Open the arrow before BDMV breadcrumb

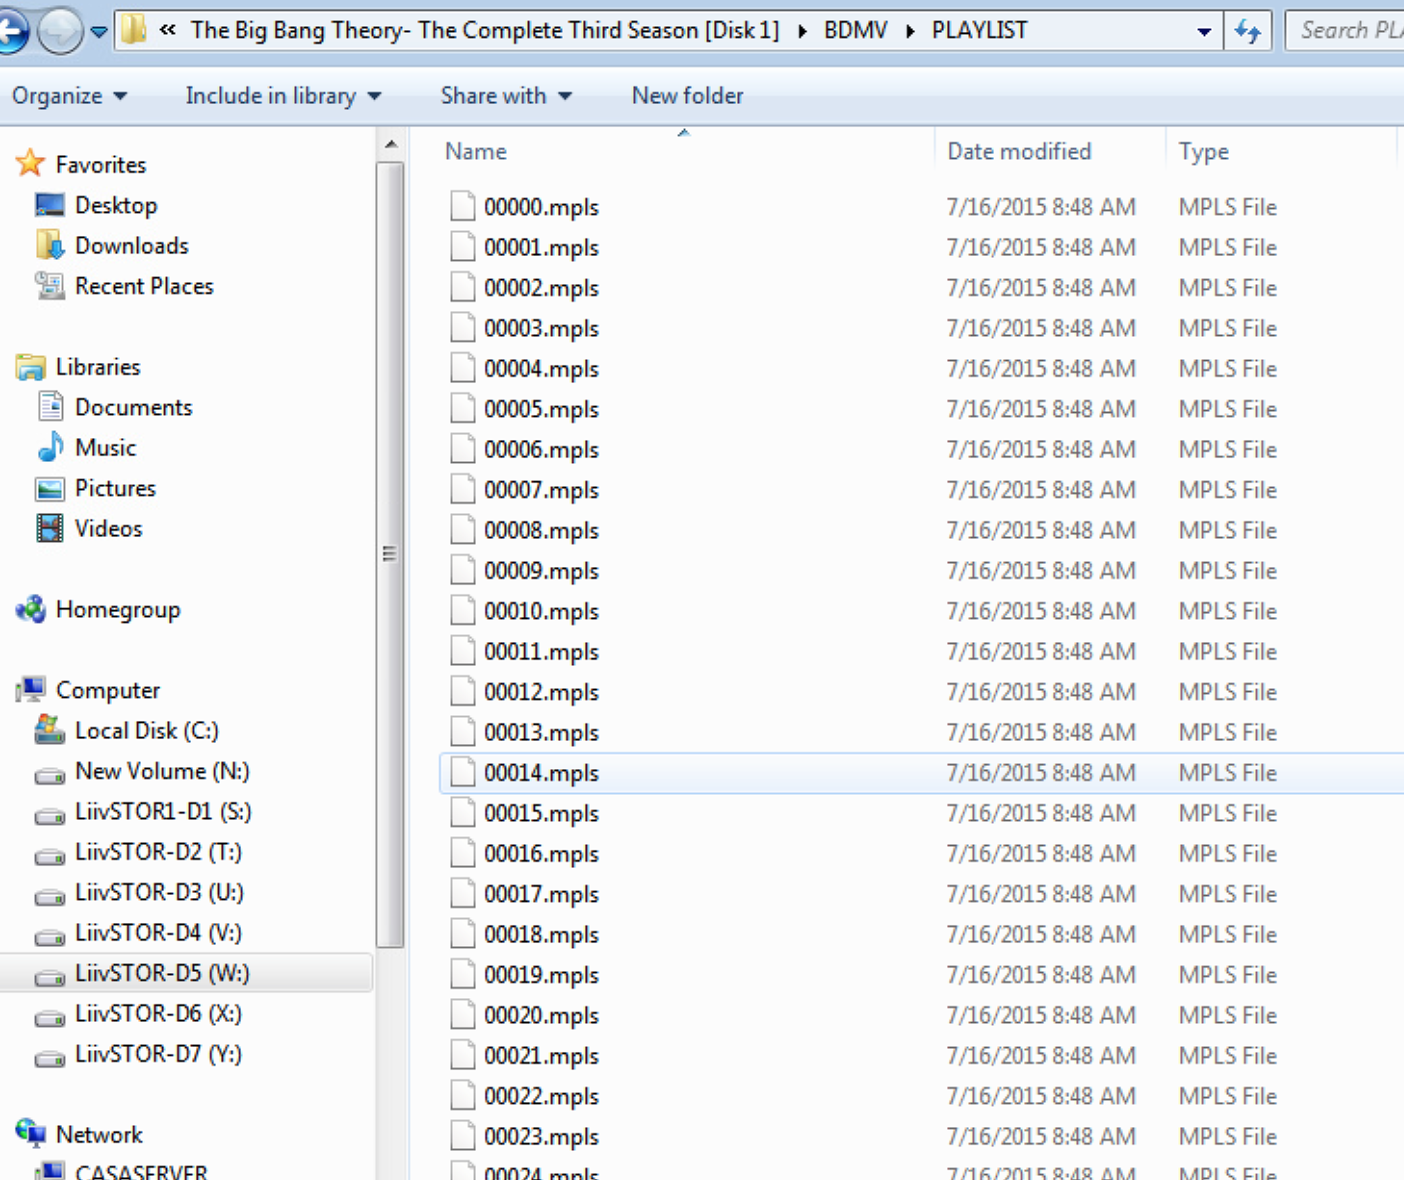click(802, 31)
